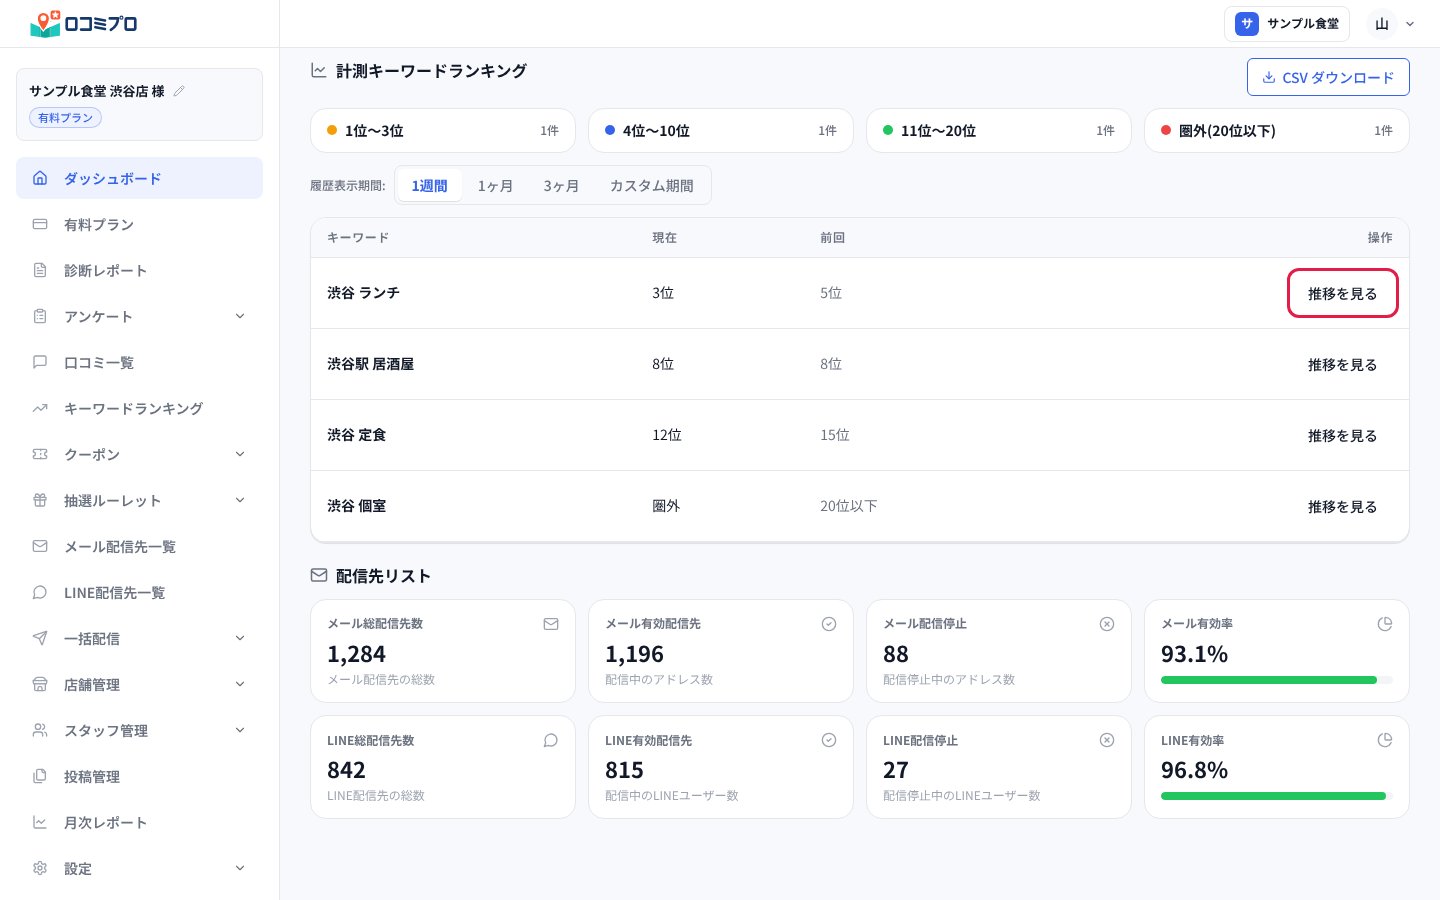Click 推移を見る for 渋谷駅 居酒屋
The width and height of the screenshot is (1440, 900).
click(x=1342, y=364)
